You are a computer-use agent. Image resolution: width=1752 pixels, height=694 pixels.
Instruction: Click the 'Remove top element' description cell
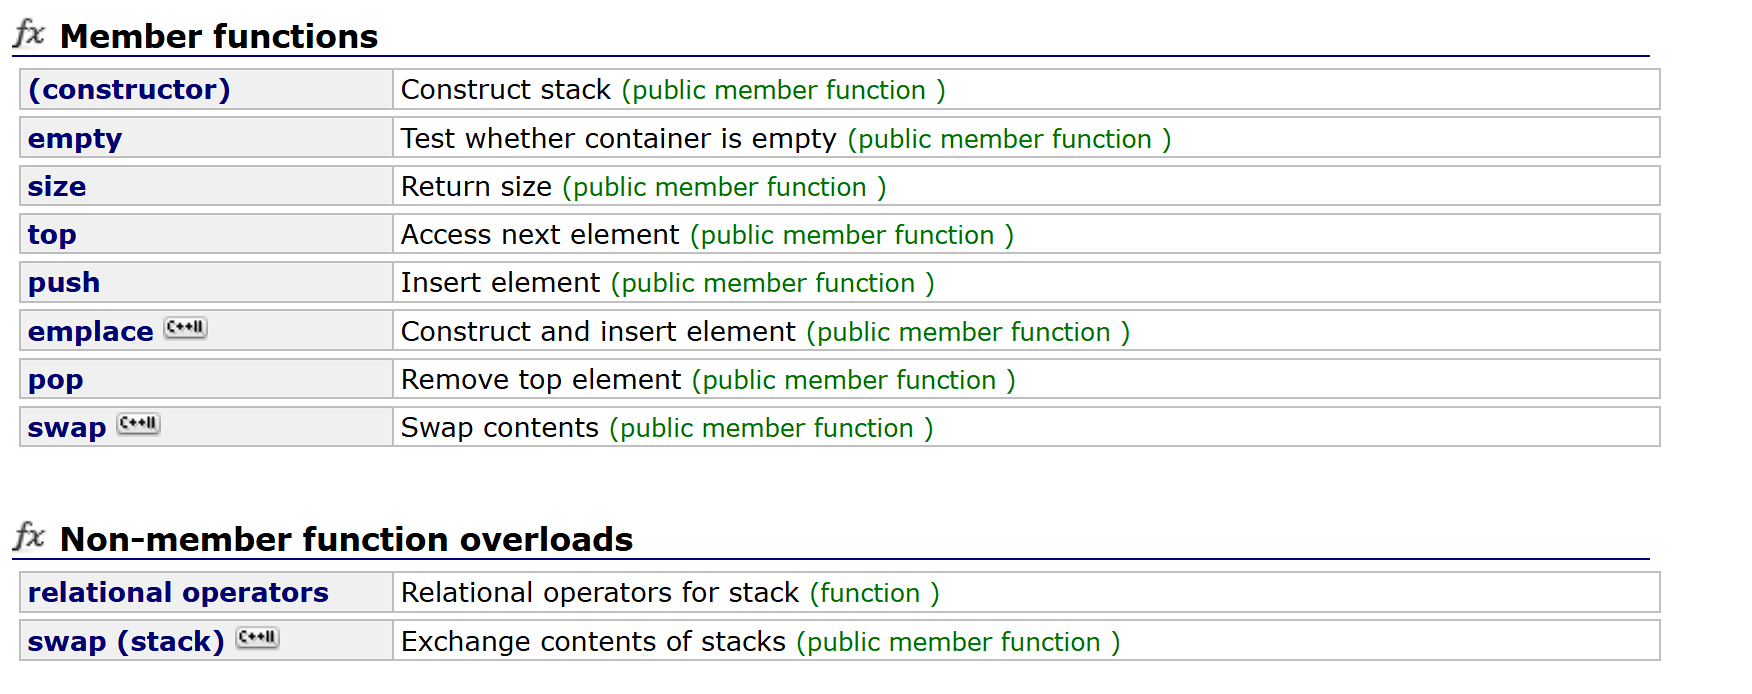(540, 380)
